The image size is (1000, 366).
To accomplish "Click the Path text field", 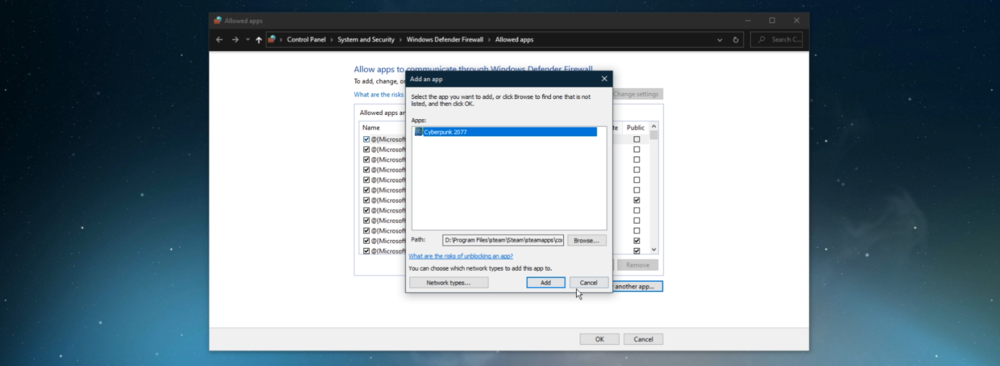I will (x=503, y=240).
